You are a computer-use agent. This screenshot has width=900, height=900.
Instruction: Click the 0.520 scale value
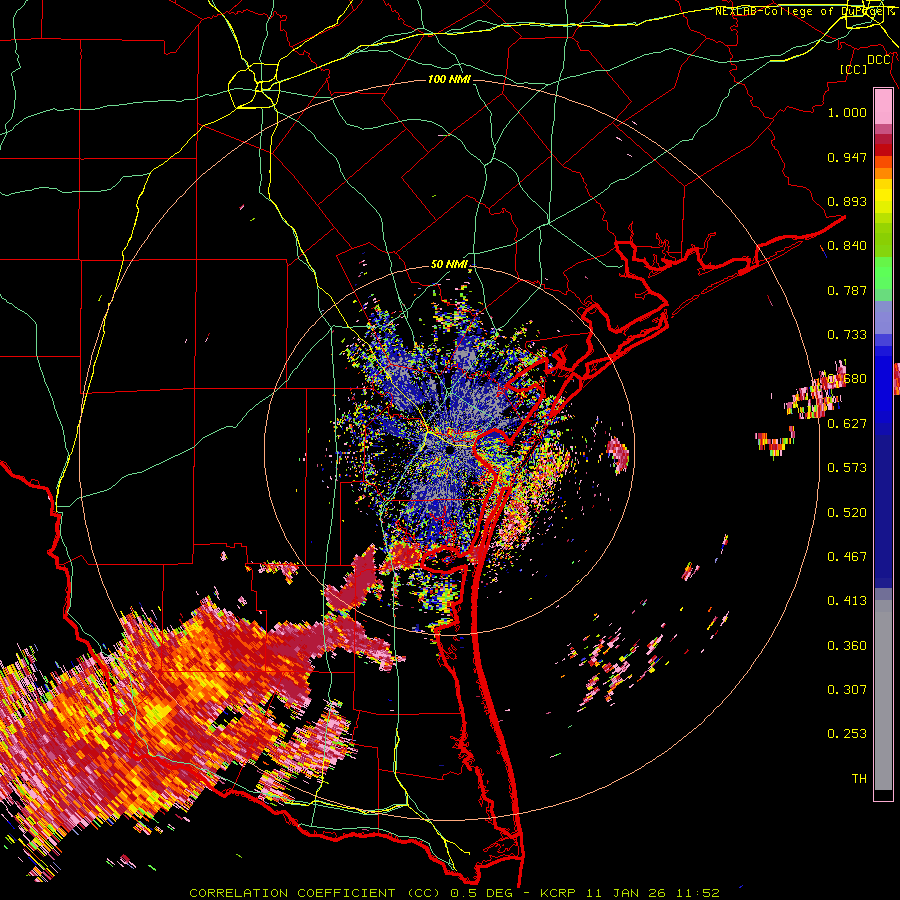[x=847, y=513]
